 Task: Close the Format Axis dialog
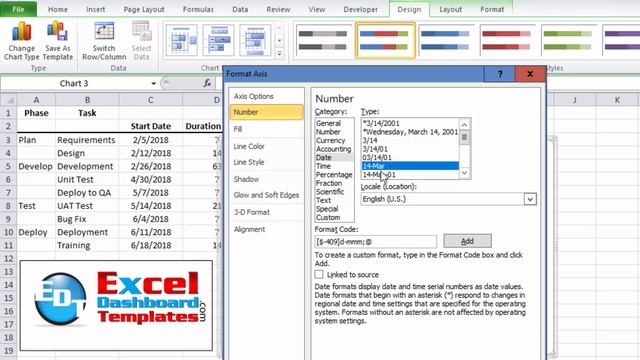(530, 74)
